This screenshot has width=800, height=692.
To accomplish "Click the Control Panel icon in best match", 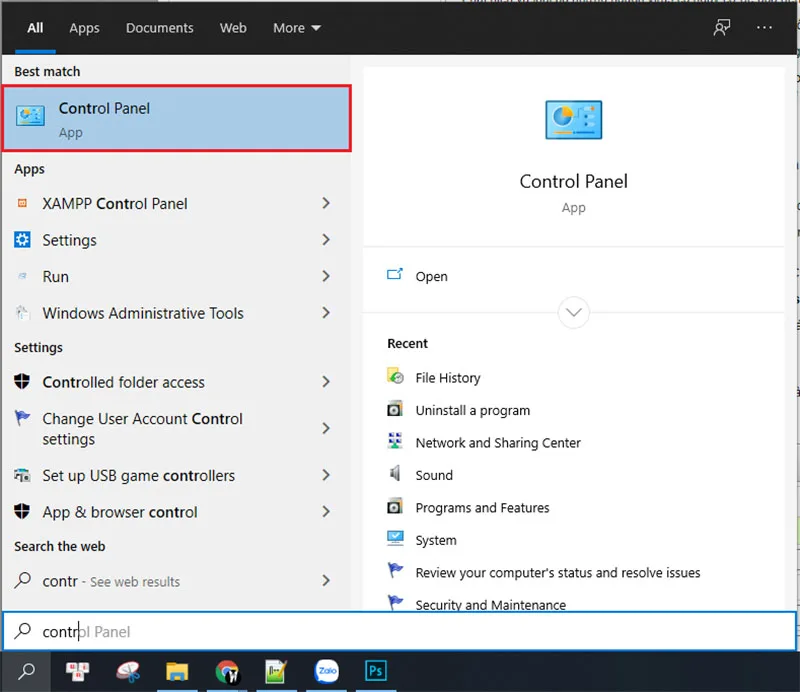I will click(x=30, y=116).
